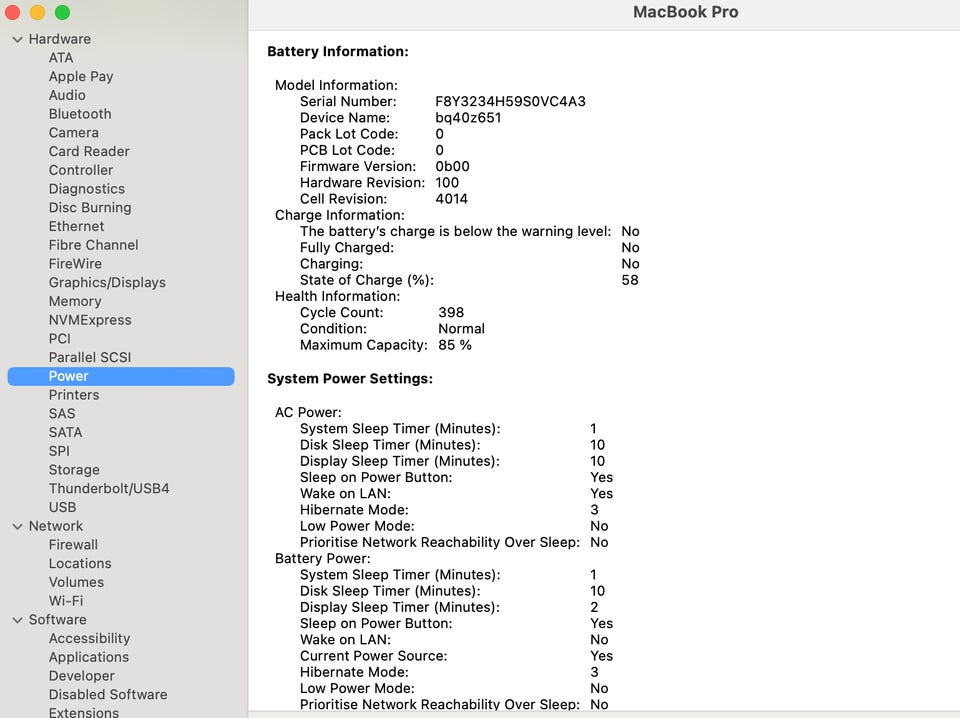Select SAS entry
This screenshot has height=718, width=960.
pyautogui.click(x=62, y=414)
